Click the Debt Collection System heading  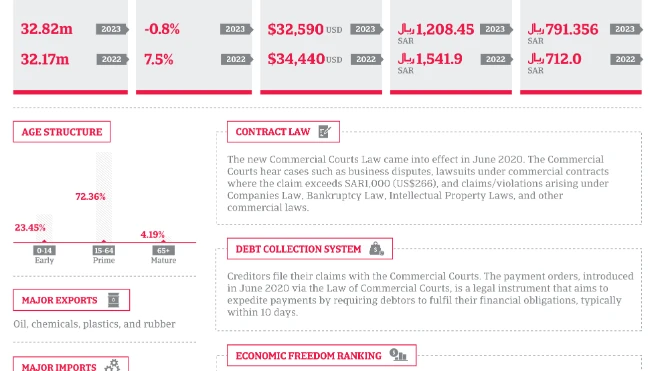pyautogui.click(x=298, y=249)
